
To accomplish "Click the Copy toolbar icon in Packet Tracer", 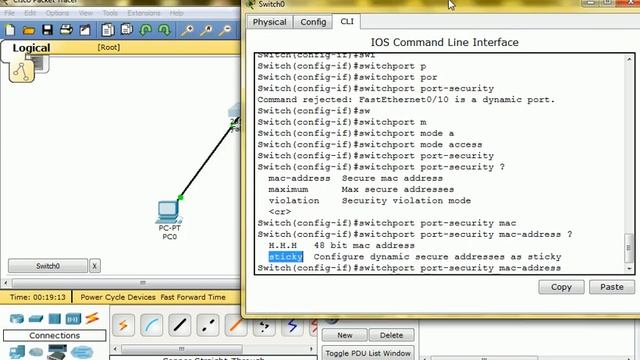I will tap(108, 30).
